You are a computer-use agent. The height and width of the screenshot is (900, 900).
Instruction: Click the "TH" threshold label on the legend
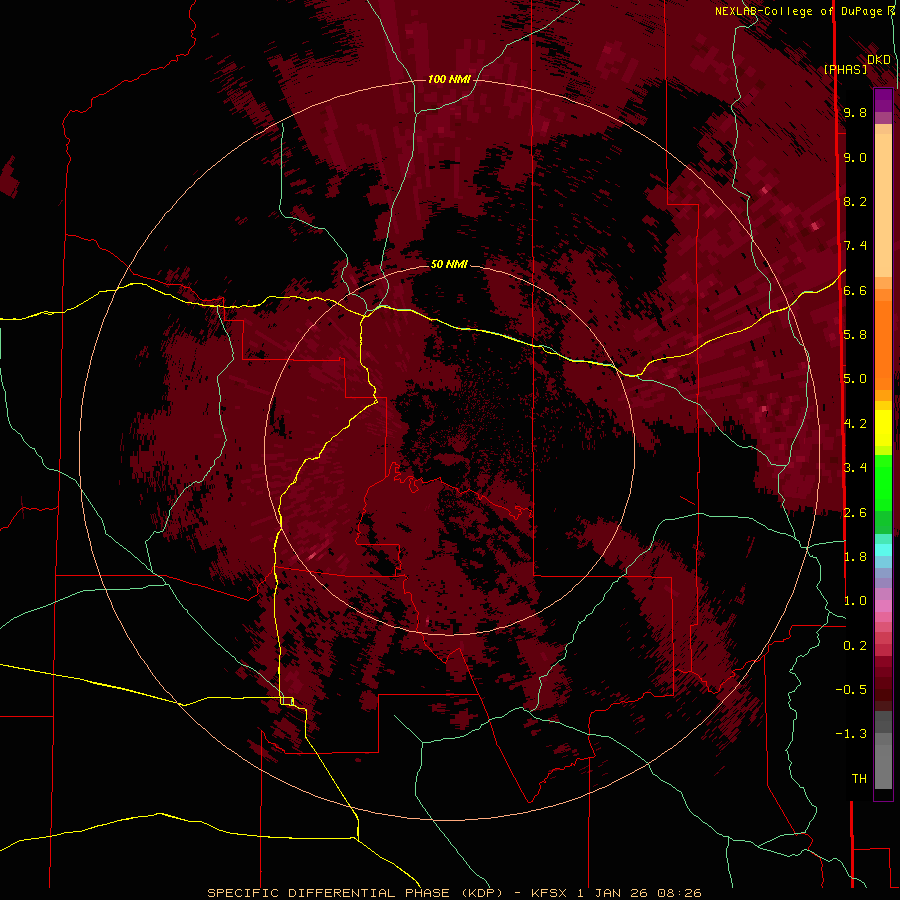859,779
